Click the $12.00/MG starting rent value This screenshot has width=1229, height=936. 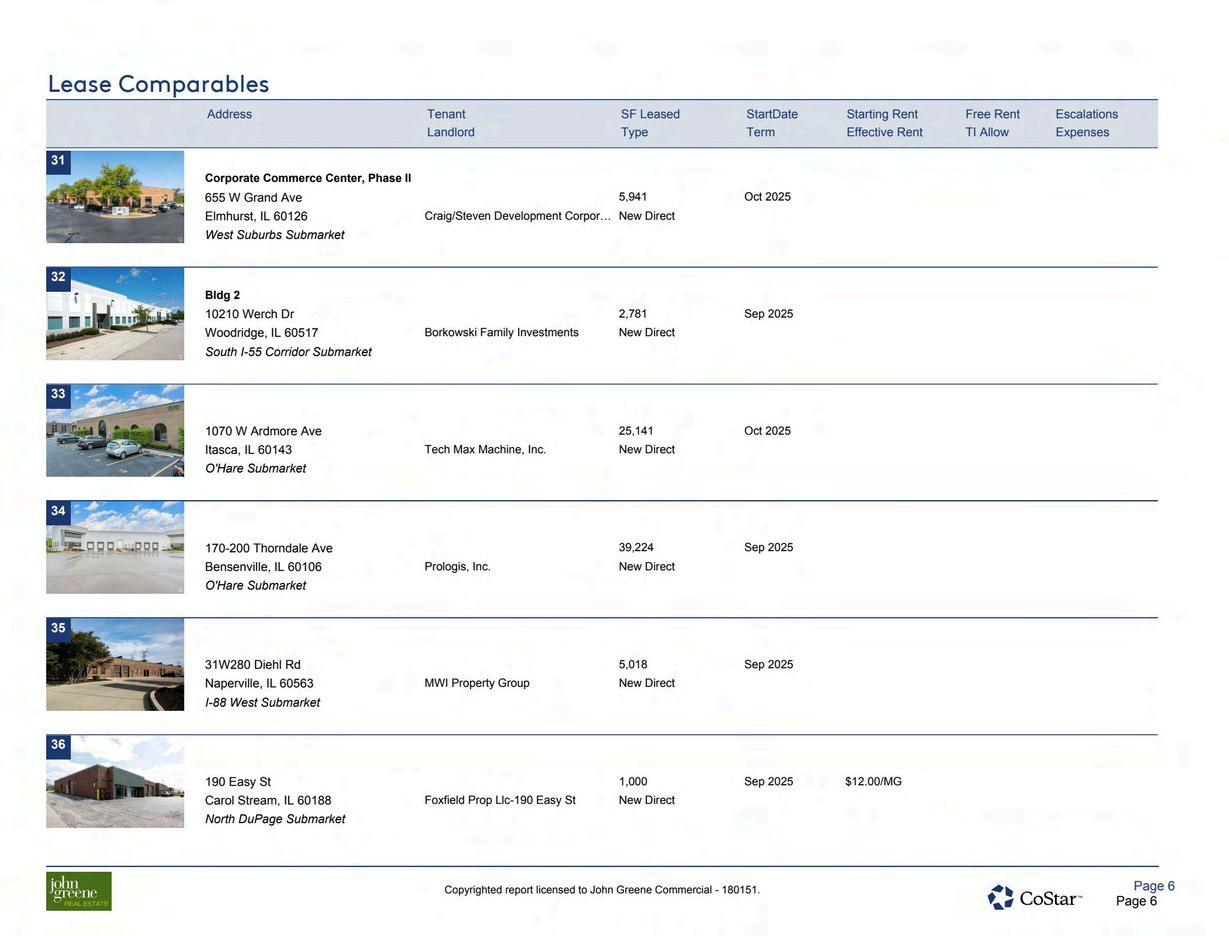pos(873,782)
